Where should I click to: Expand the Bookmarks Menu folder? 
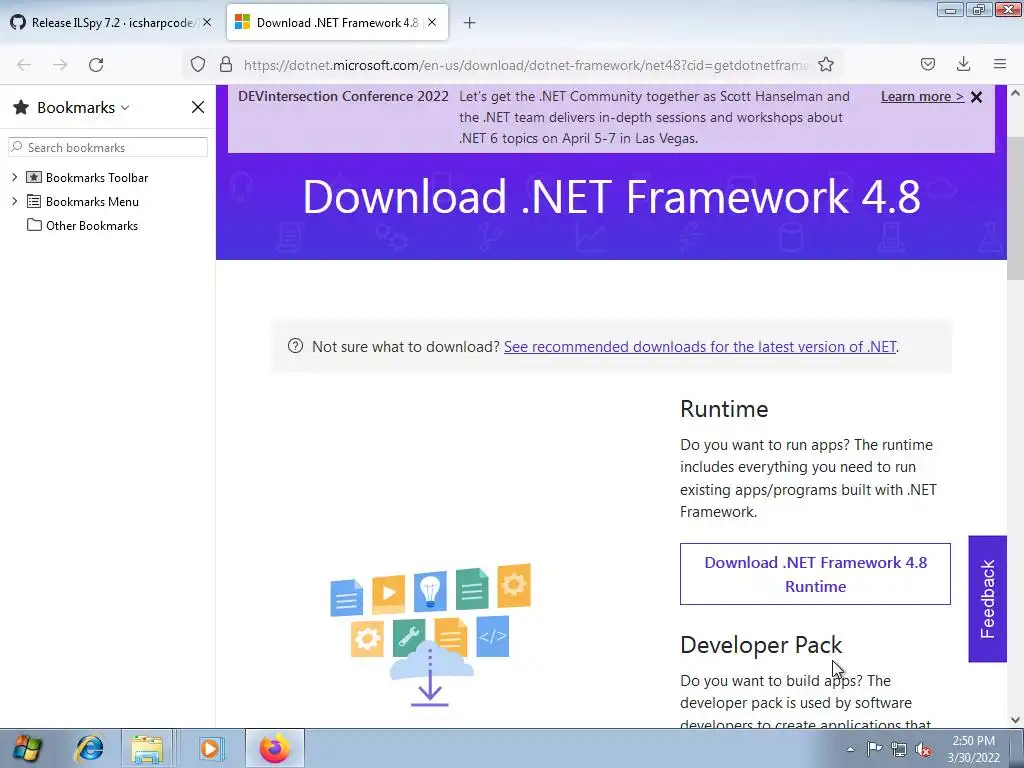(14, 201)
